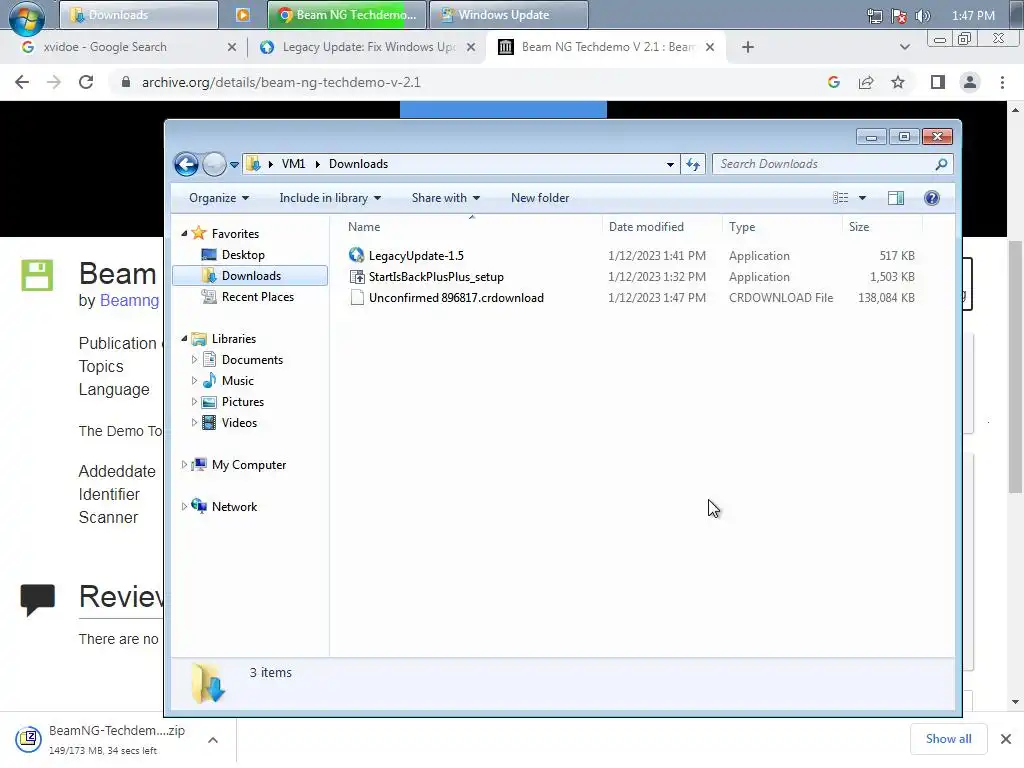Expand the Music library node
The width and height of the screenshot is (1024, 768).
coord(194,381)
